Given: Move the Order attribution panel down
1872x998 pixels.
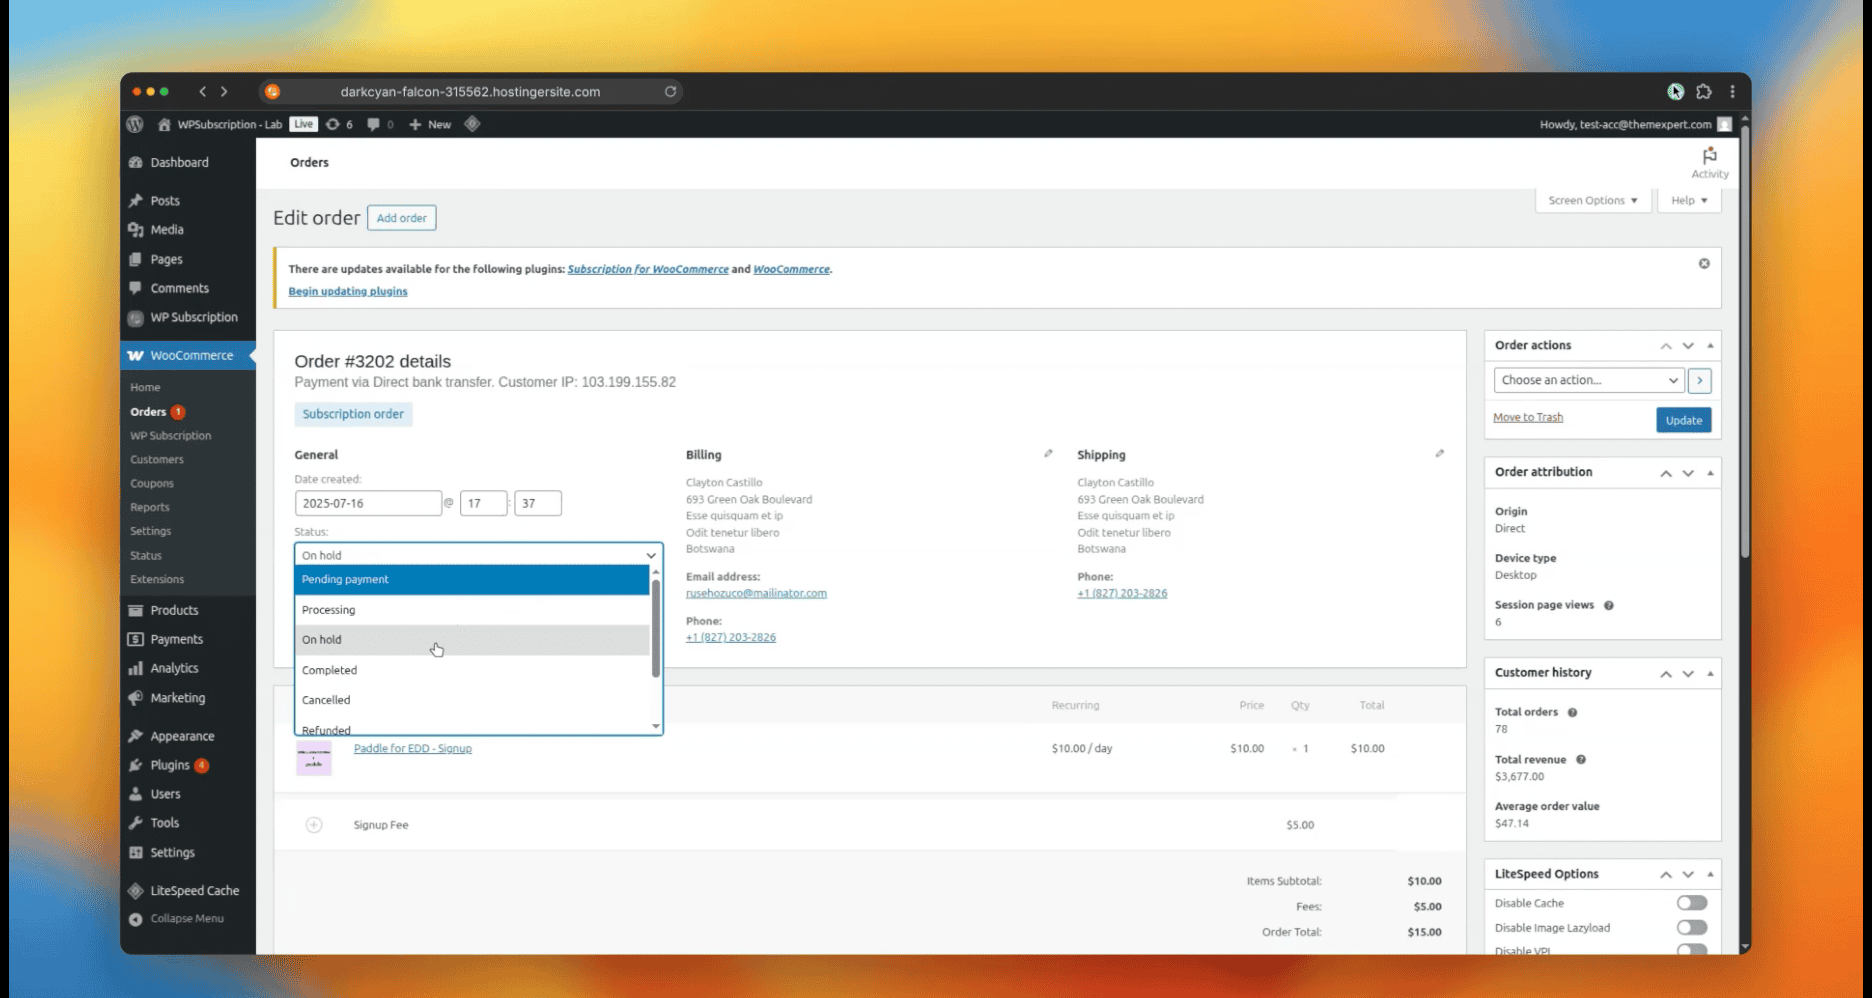Looking at the screenshot, I should pyautogui.click(x=1688, y=473).
